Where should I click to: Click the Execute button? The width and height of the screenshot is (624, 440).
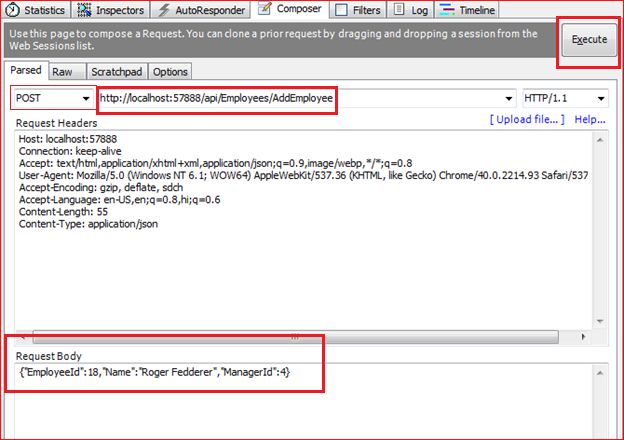point(589,39)
